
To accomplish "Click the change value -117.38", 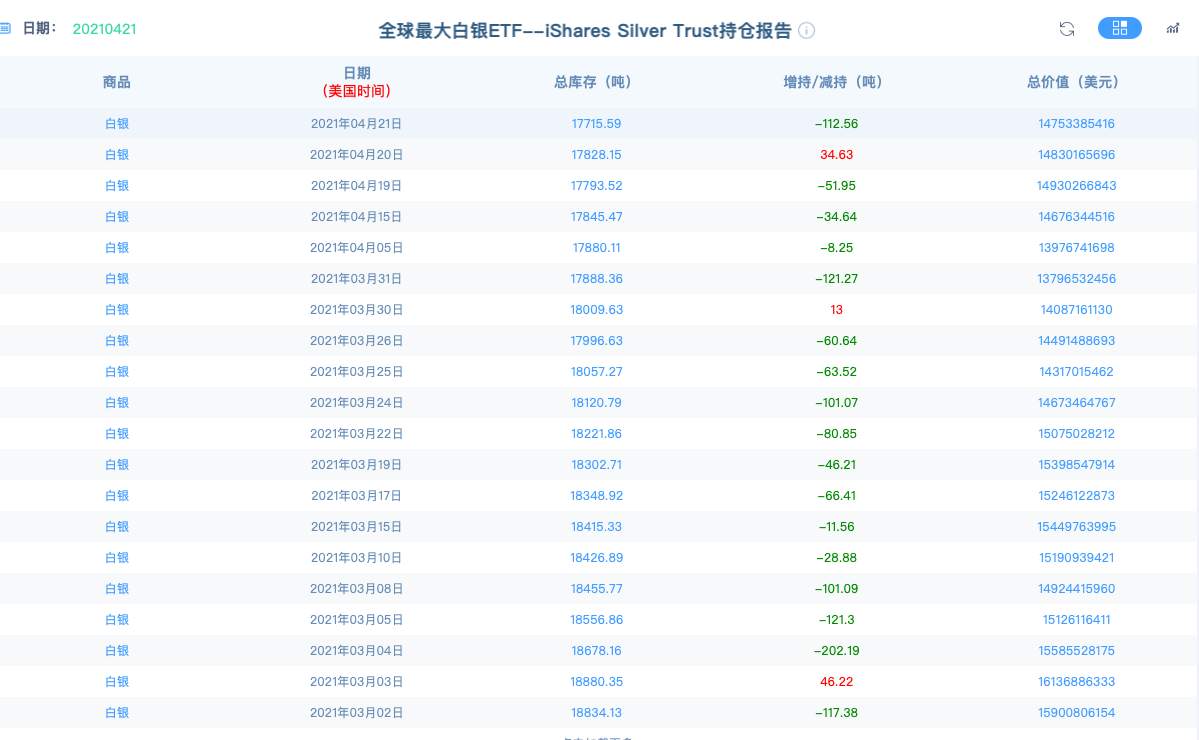I will point(837,712).
